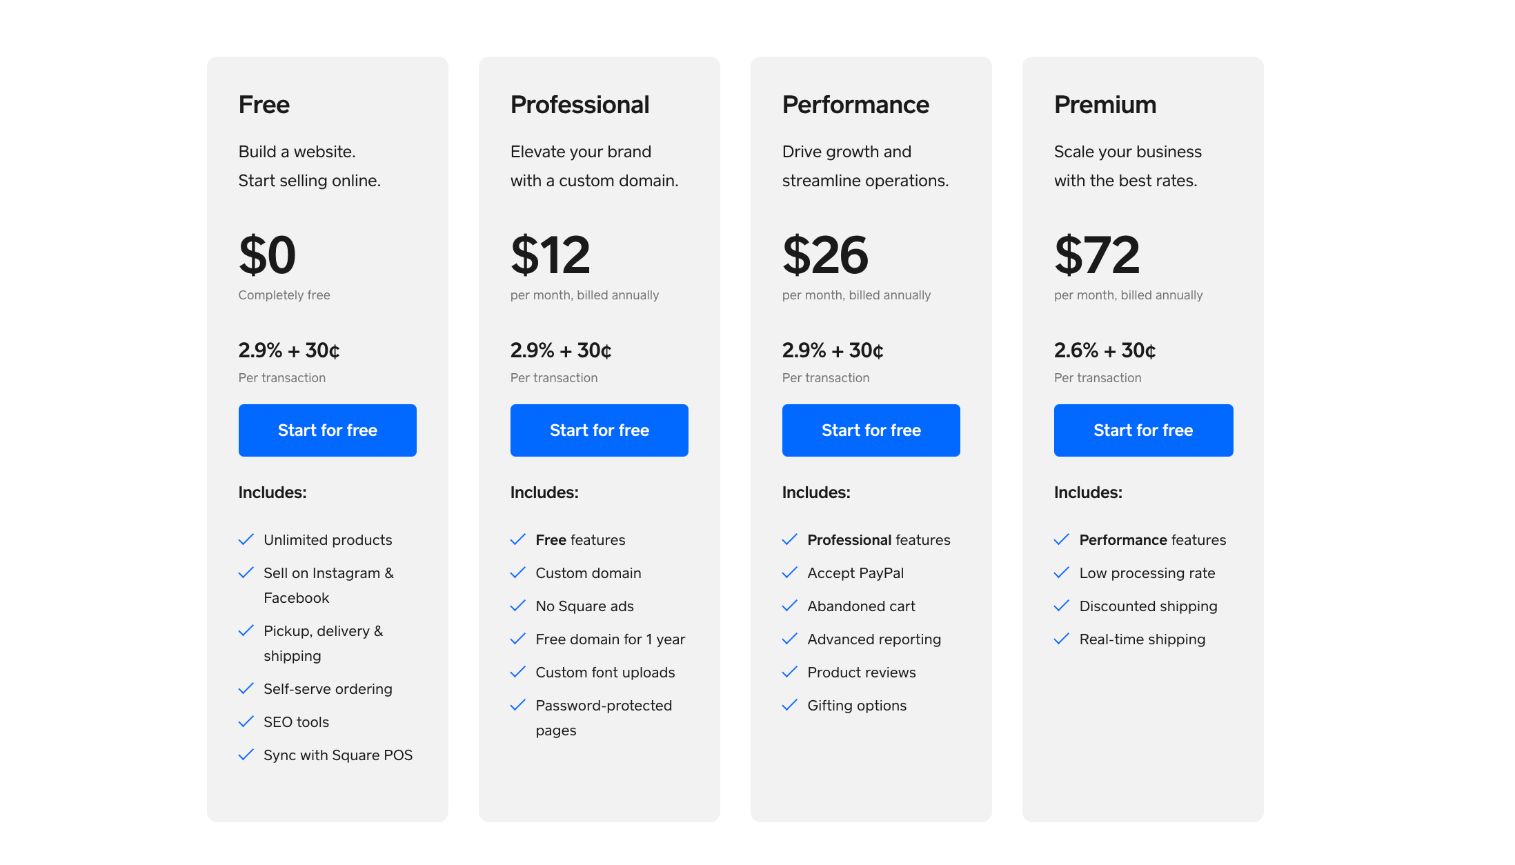1515x865 pixels.
Task: Click checkmark icon next to Abandoned cart
Action: pos(790,606)
